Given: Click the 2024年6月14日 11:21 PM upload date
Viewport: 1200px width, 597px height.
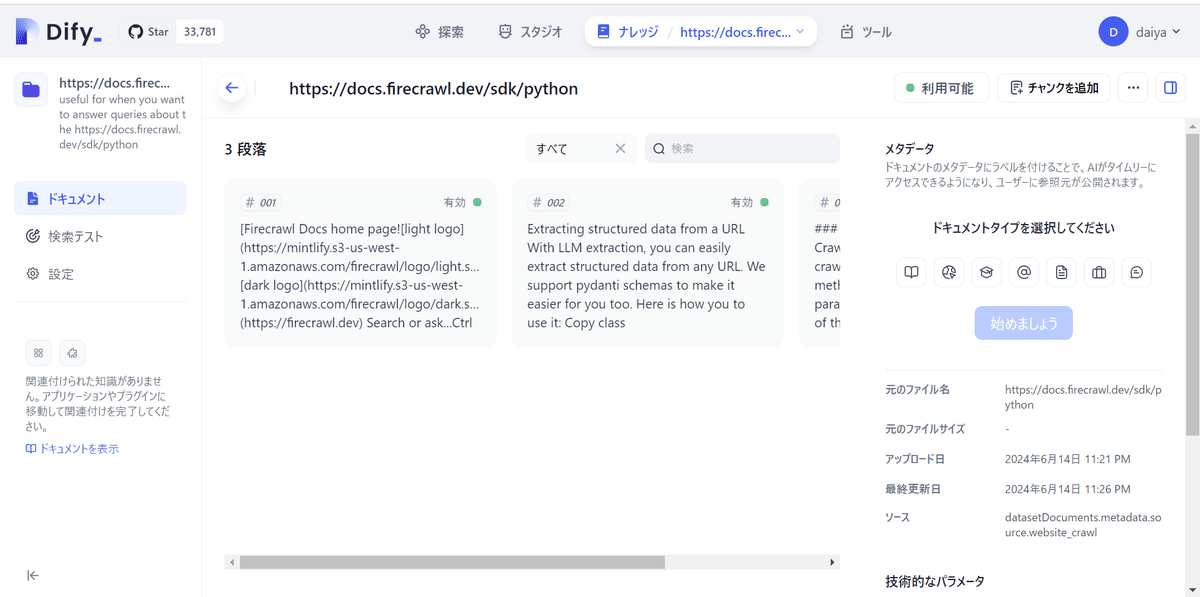Looking at the screenshot, I should pos(1067,459).
